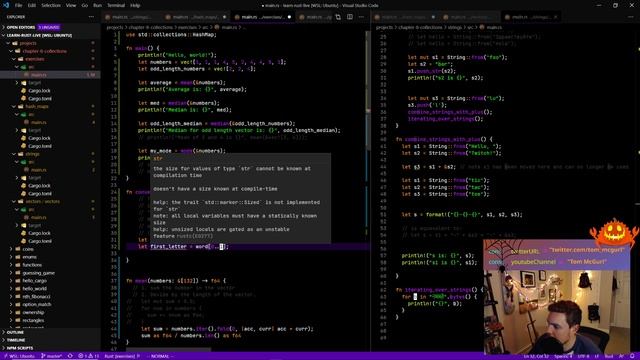Click the master git branch status item
The image size is (640, 360).
(52, 356)
